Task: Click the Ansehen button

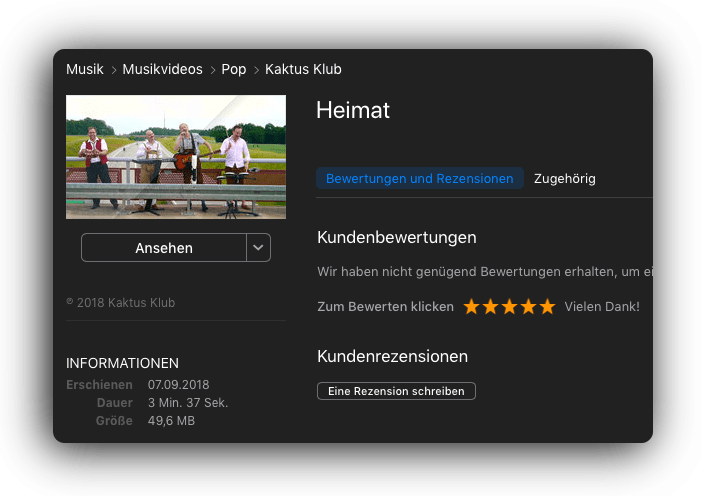Action: coord(164,248)
